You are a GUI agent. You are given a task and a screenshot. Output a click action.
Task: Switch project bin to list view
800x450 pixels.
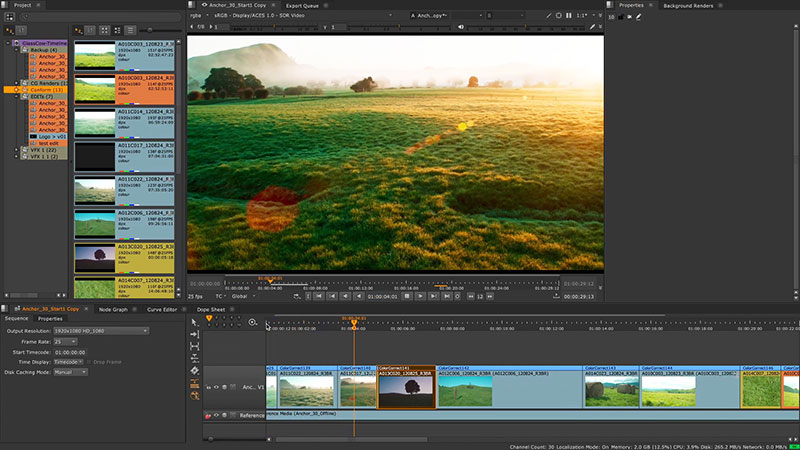point(131,31)
